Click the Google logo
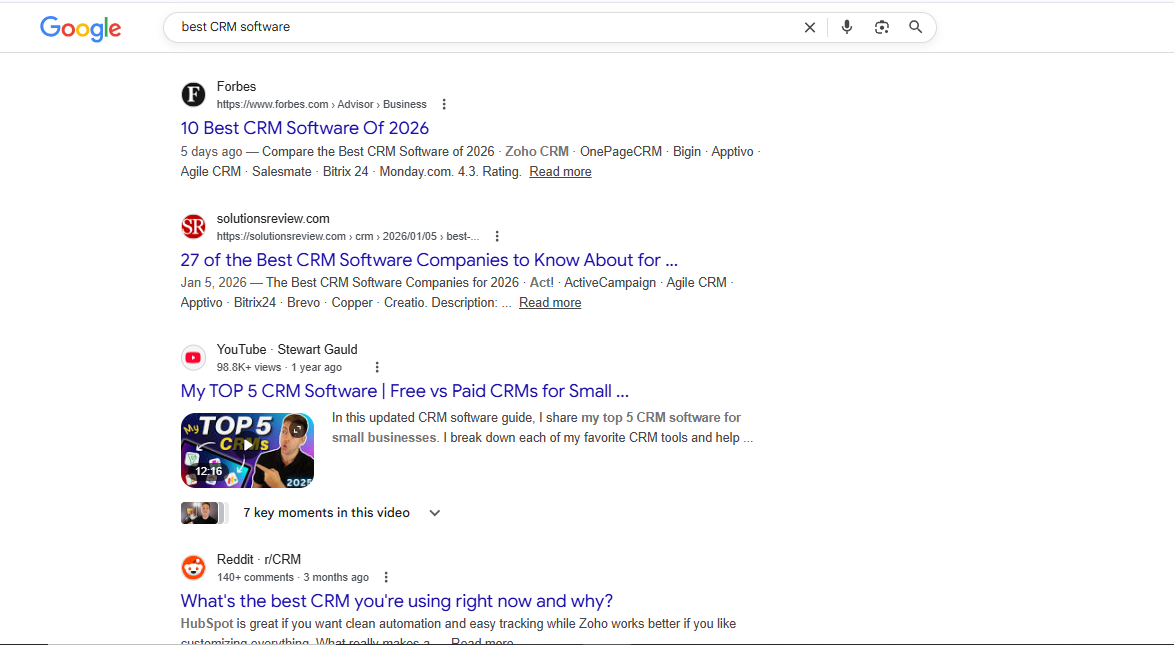Viewport: 1174px width, 645px height. (80, 28)
